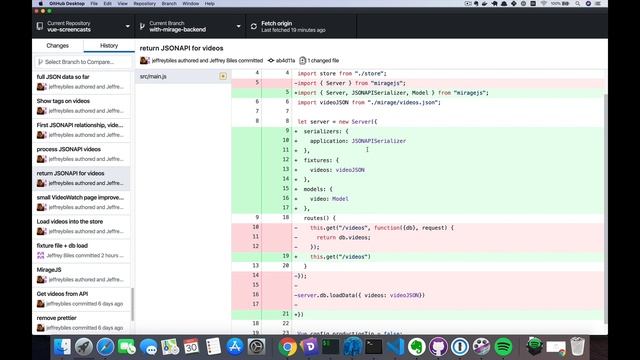Click avatar on 'fixture file + db load' commit
Screen dimensions: 640x360
40,256
